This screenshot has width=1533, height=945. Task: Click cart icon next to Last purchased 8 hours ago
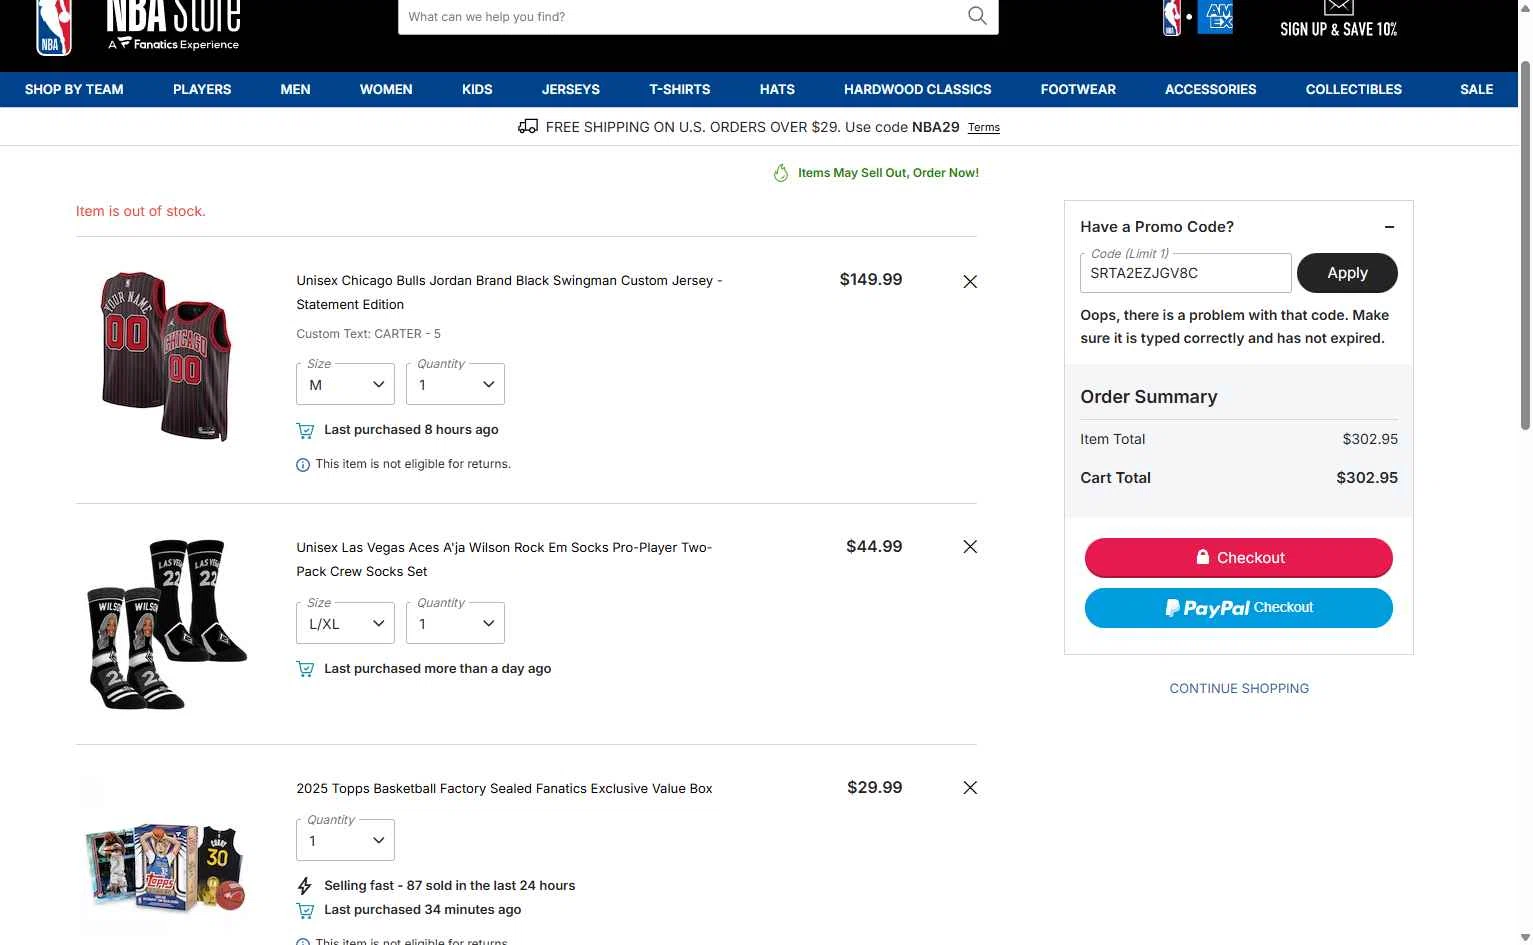click(x=305, y=431)
